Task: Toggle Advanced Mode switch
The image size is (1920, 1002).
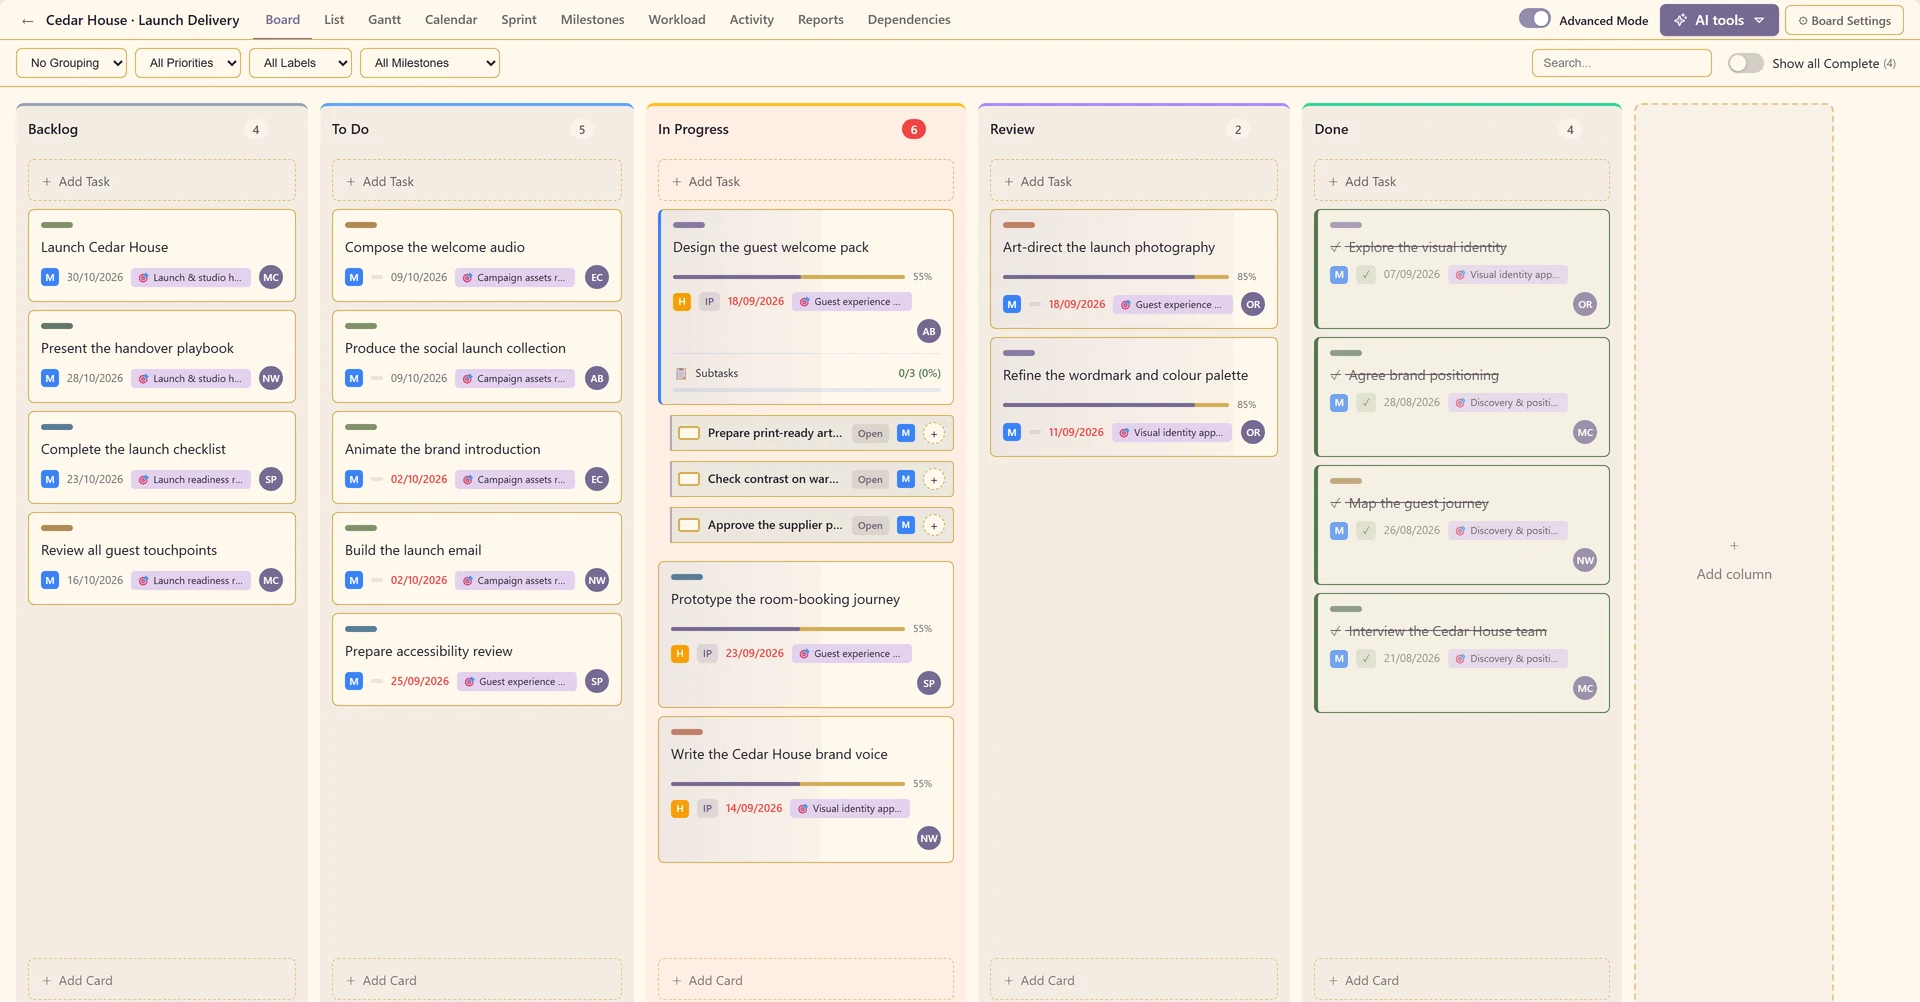Action: tap(1535, 19)
